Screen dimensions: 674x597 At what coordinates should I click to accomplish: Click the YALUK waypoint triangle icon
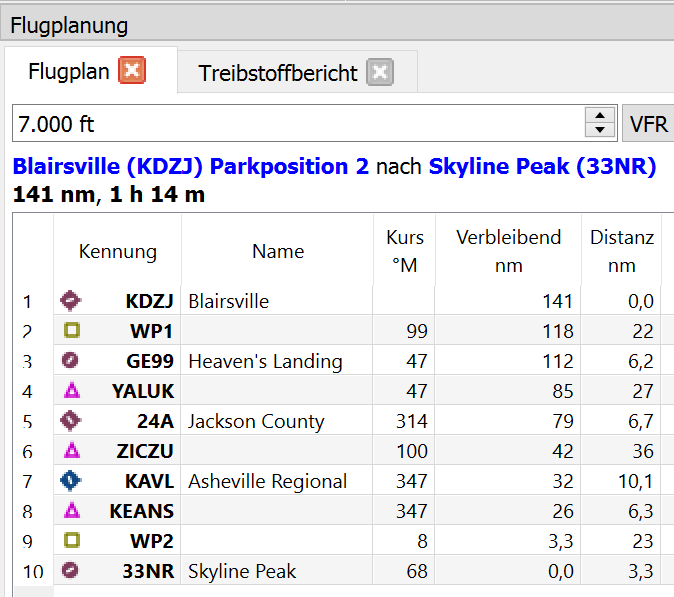pyautogui.click(x=72, y=391)
